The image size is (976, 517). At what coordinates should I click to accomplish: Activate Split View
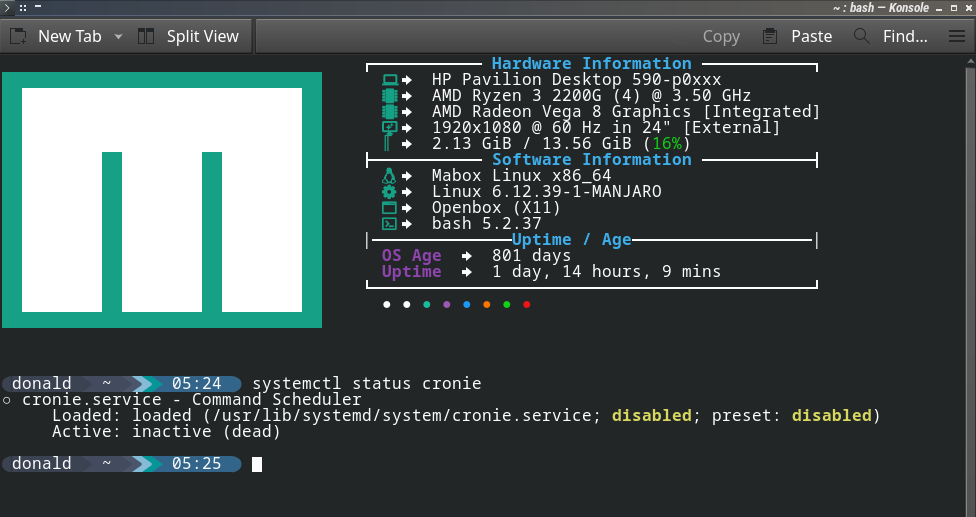[188, 36]
